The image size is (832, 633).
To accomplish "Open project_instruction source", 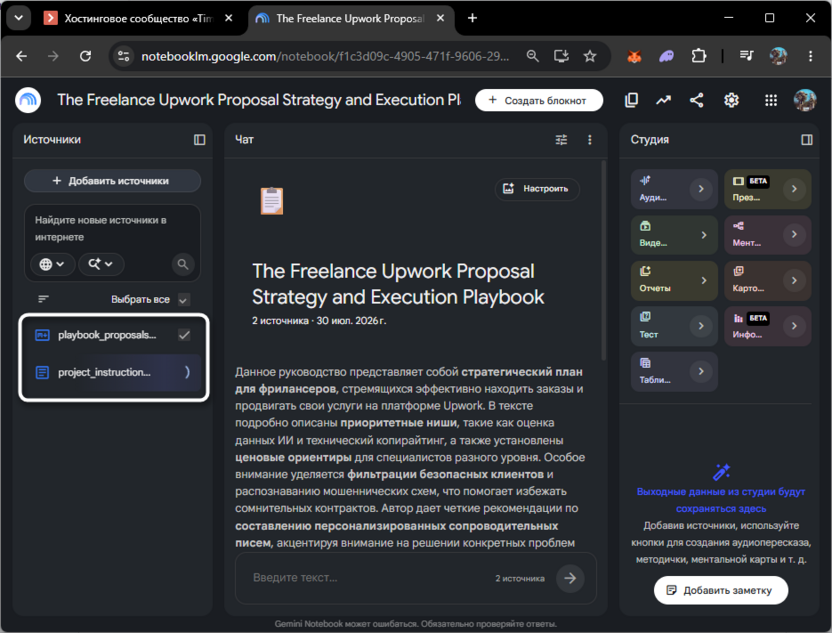I will click(104, 372).
